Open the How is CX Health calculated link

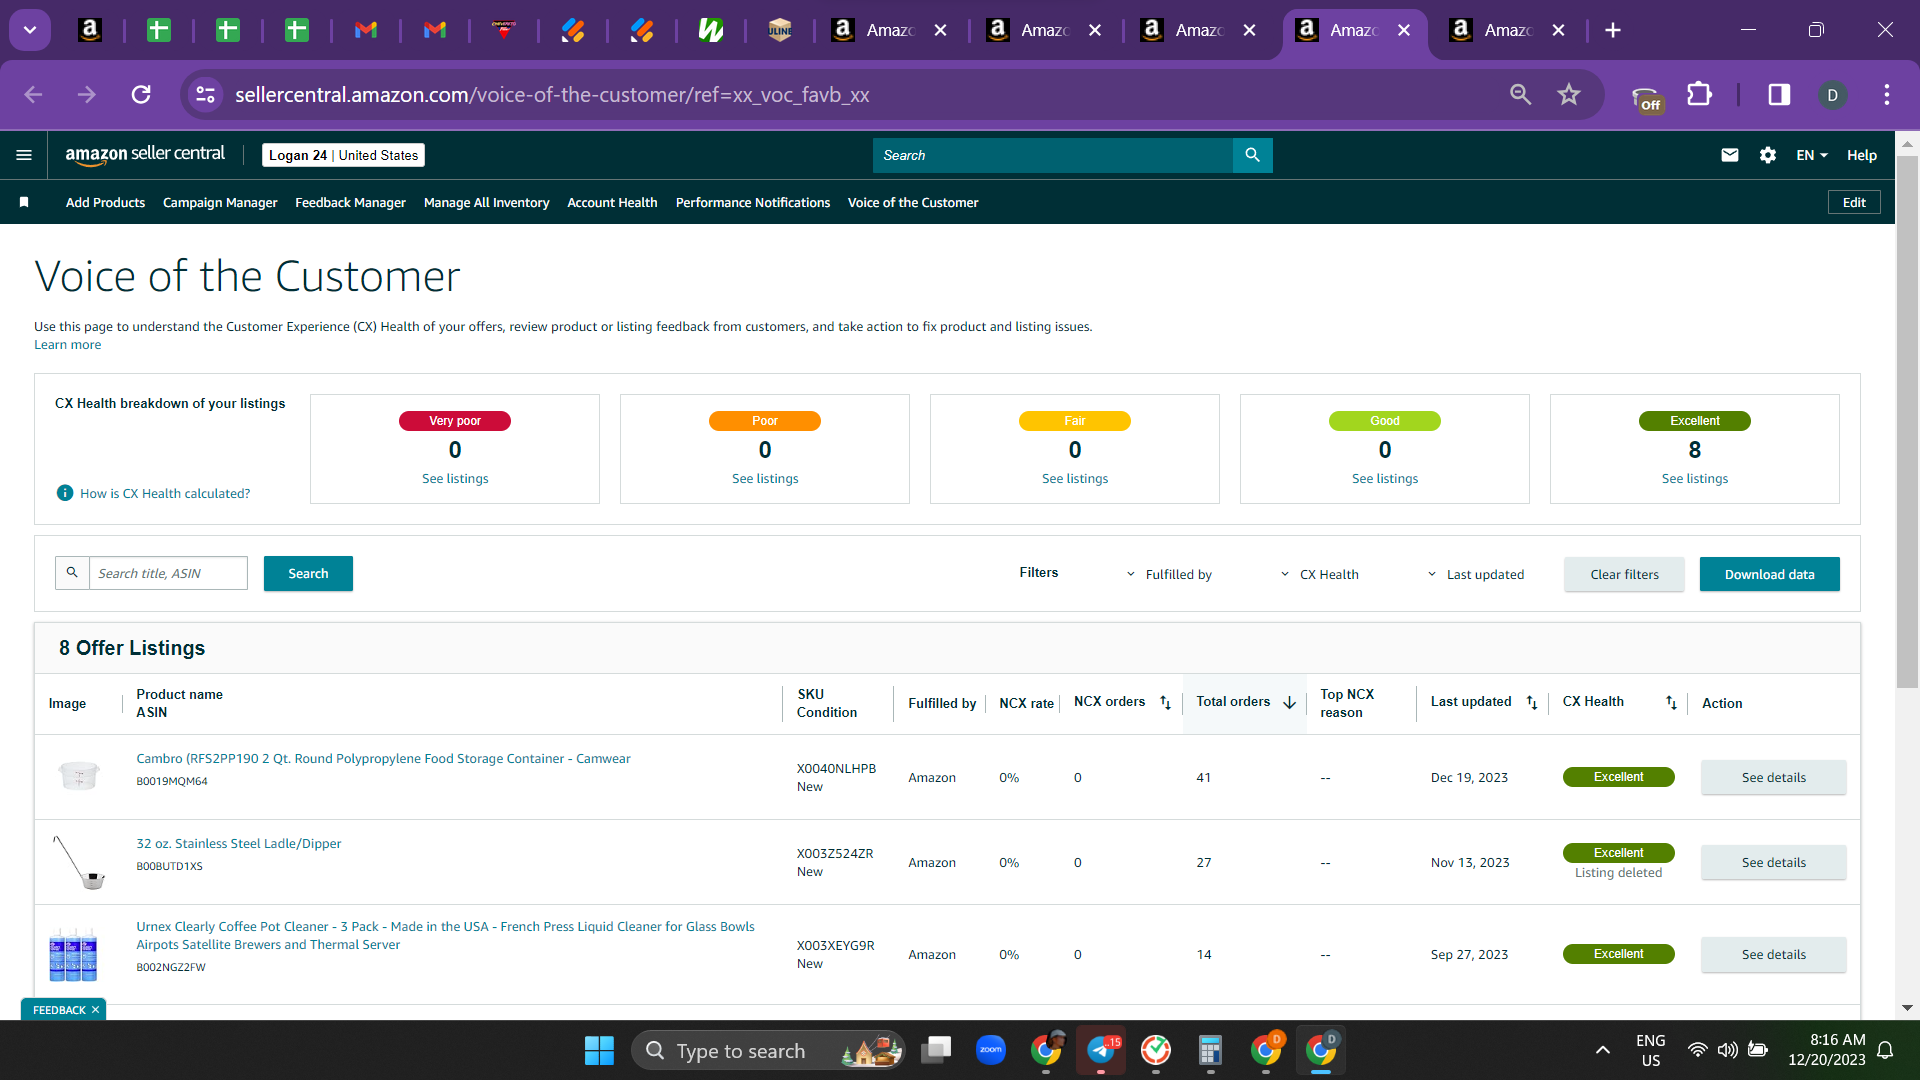pos(165,493)
